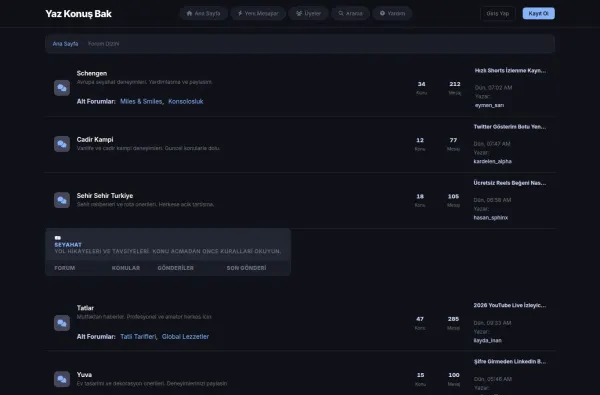The image size is (600, 395).
Task: Click the FORUM column header
Action: (x=65, y=268)
